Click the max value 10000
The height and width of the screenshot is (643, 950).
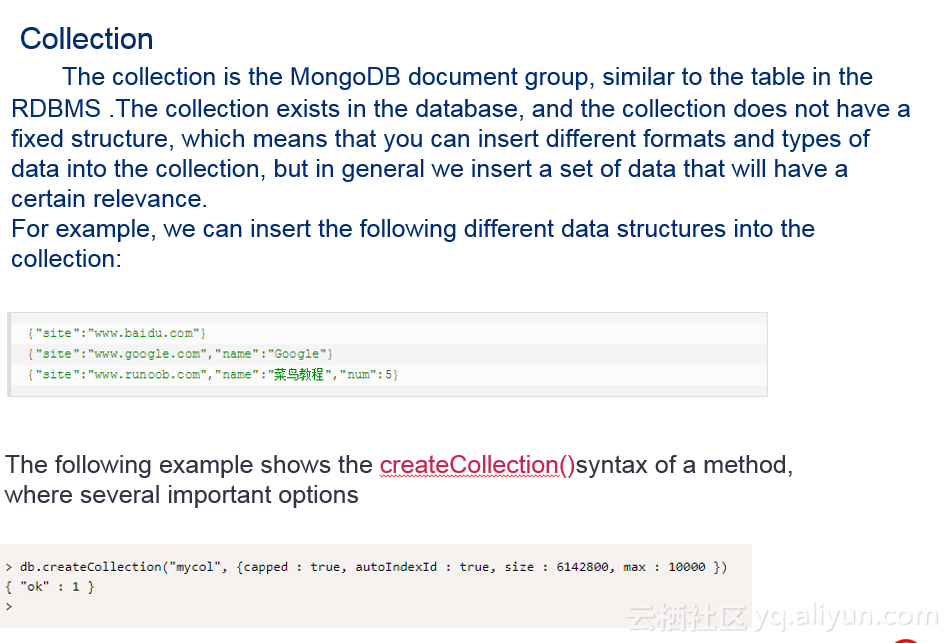(x=686, y=567)
